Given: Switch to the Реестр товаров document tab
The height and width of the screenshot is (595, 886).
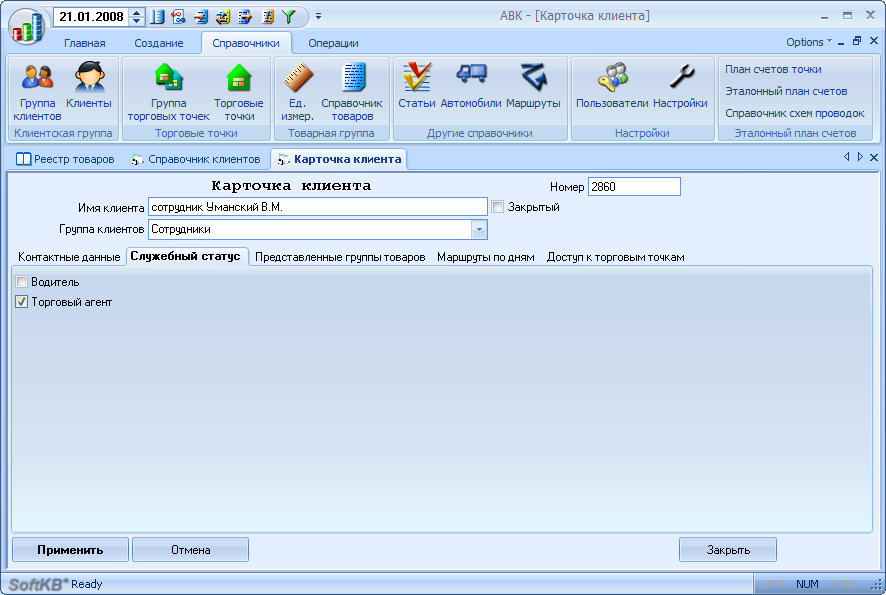Looking at the screenshot, I should (65, 159).
